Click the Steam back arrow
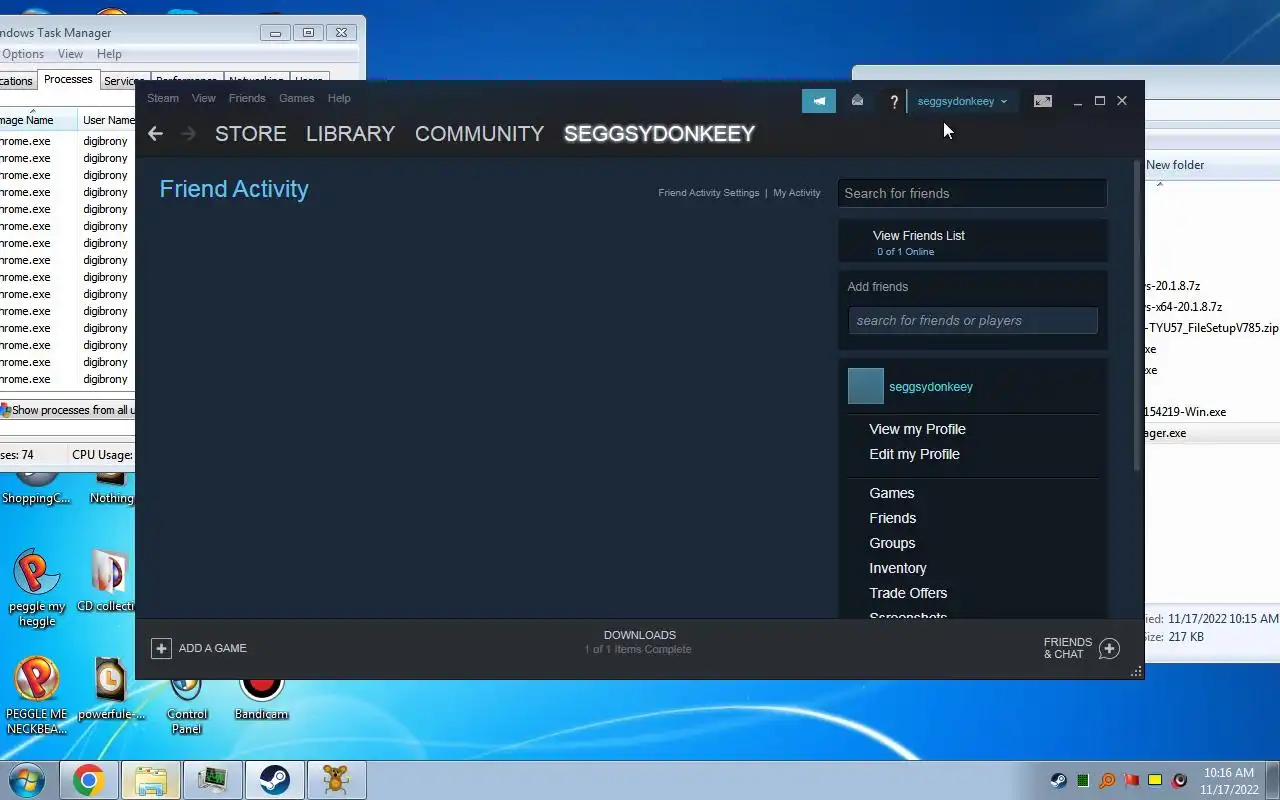 coord(155,134)
